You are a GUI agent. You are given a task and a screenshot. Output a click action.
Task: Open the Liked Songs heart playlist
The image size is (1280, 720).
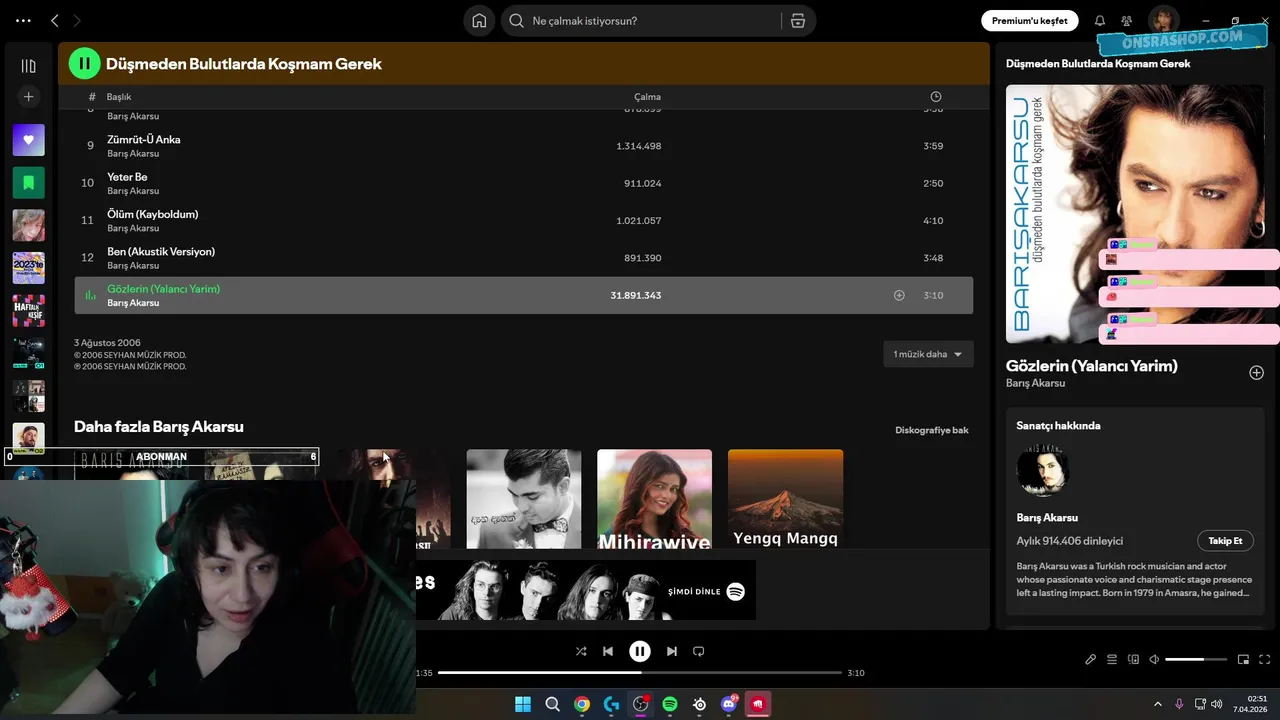pos(28,140)
